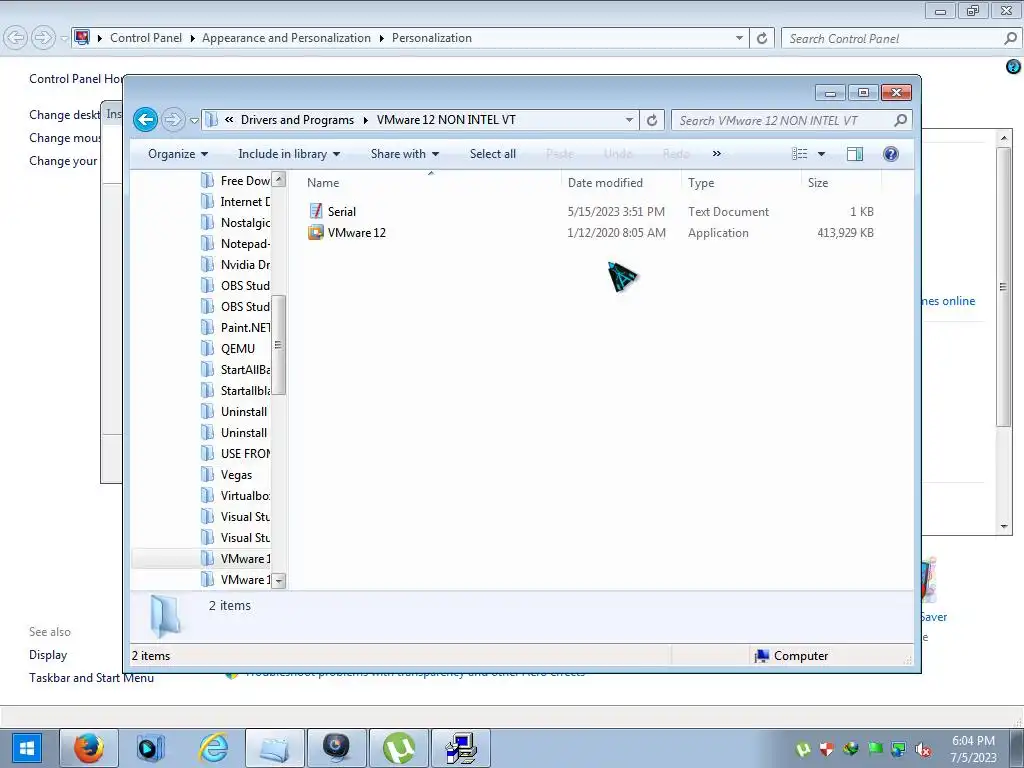The image size is (1024, 768).
Task: Launch Firefox from the taskbar
Action: (89, 748)
